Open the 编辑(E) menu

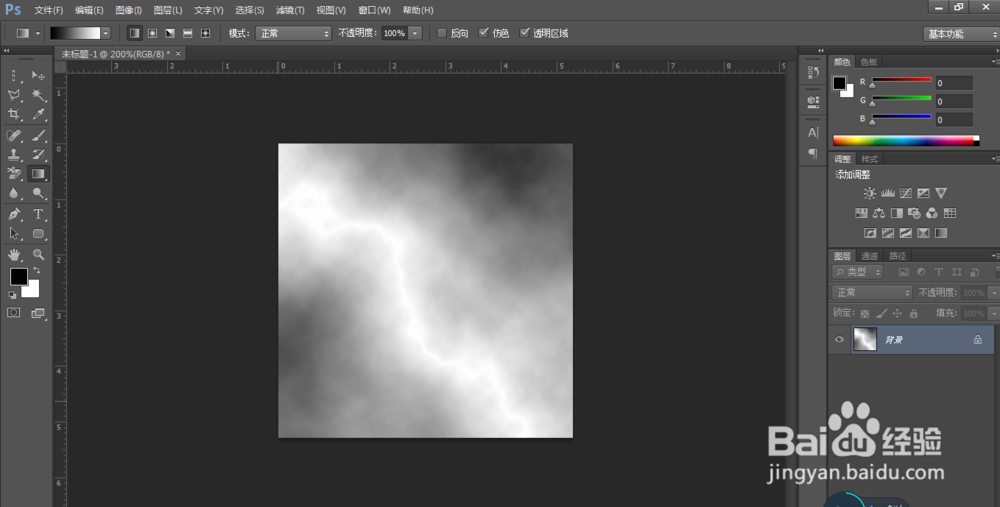(x=89, y=10)
